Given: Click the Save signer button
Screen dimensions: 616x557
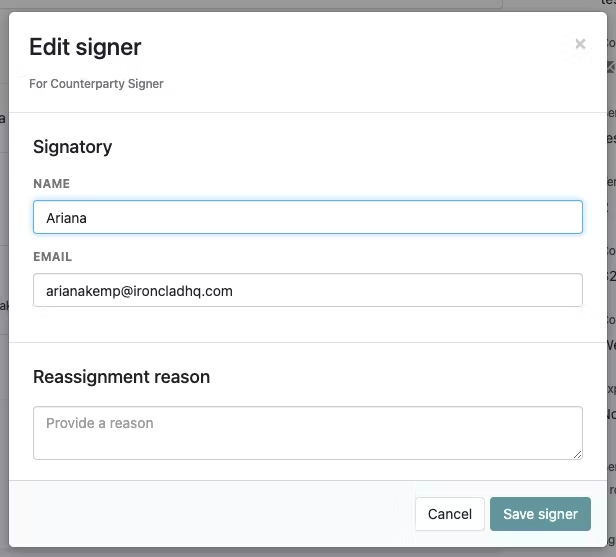Looking at the screenshot, I should pos(540,514).
